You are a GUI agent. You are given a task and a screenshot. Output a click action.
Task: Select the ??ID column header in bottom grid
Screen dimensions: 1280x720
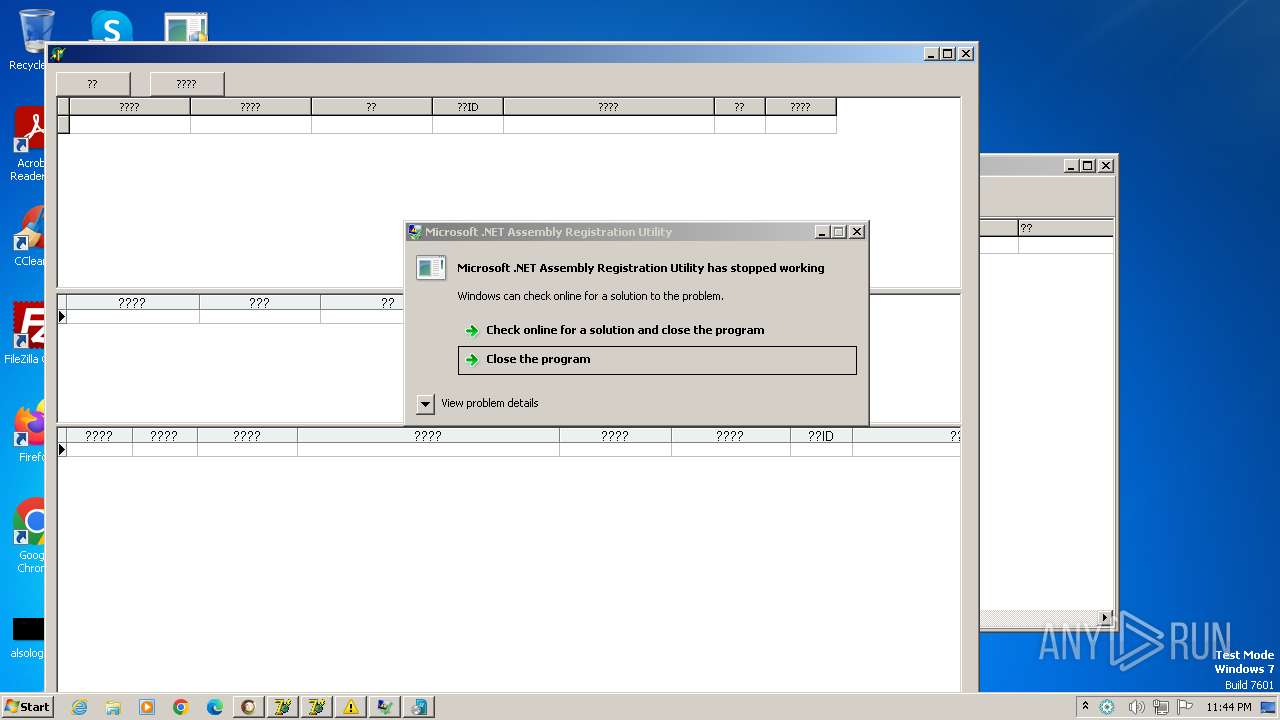821,436
